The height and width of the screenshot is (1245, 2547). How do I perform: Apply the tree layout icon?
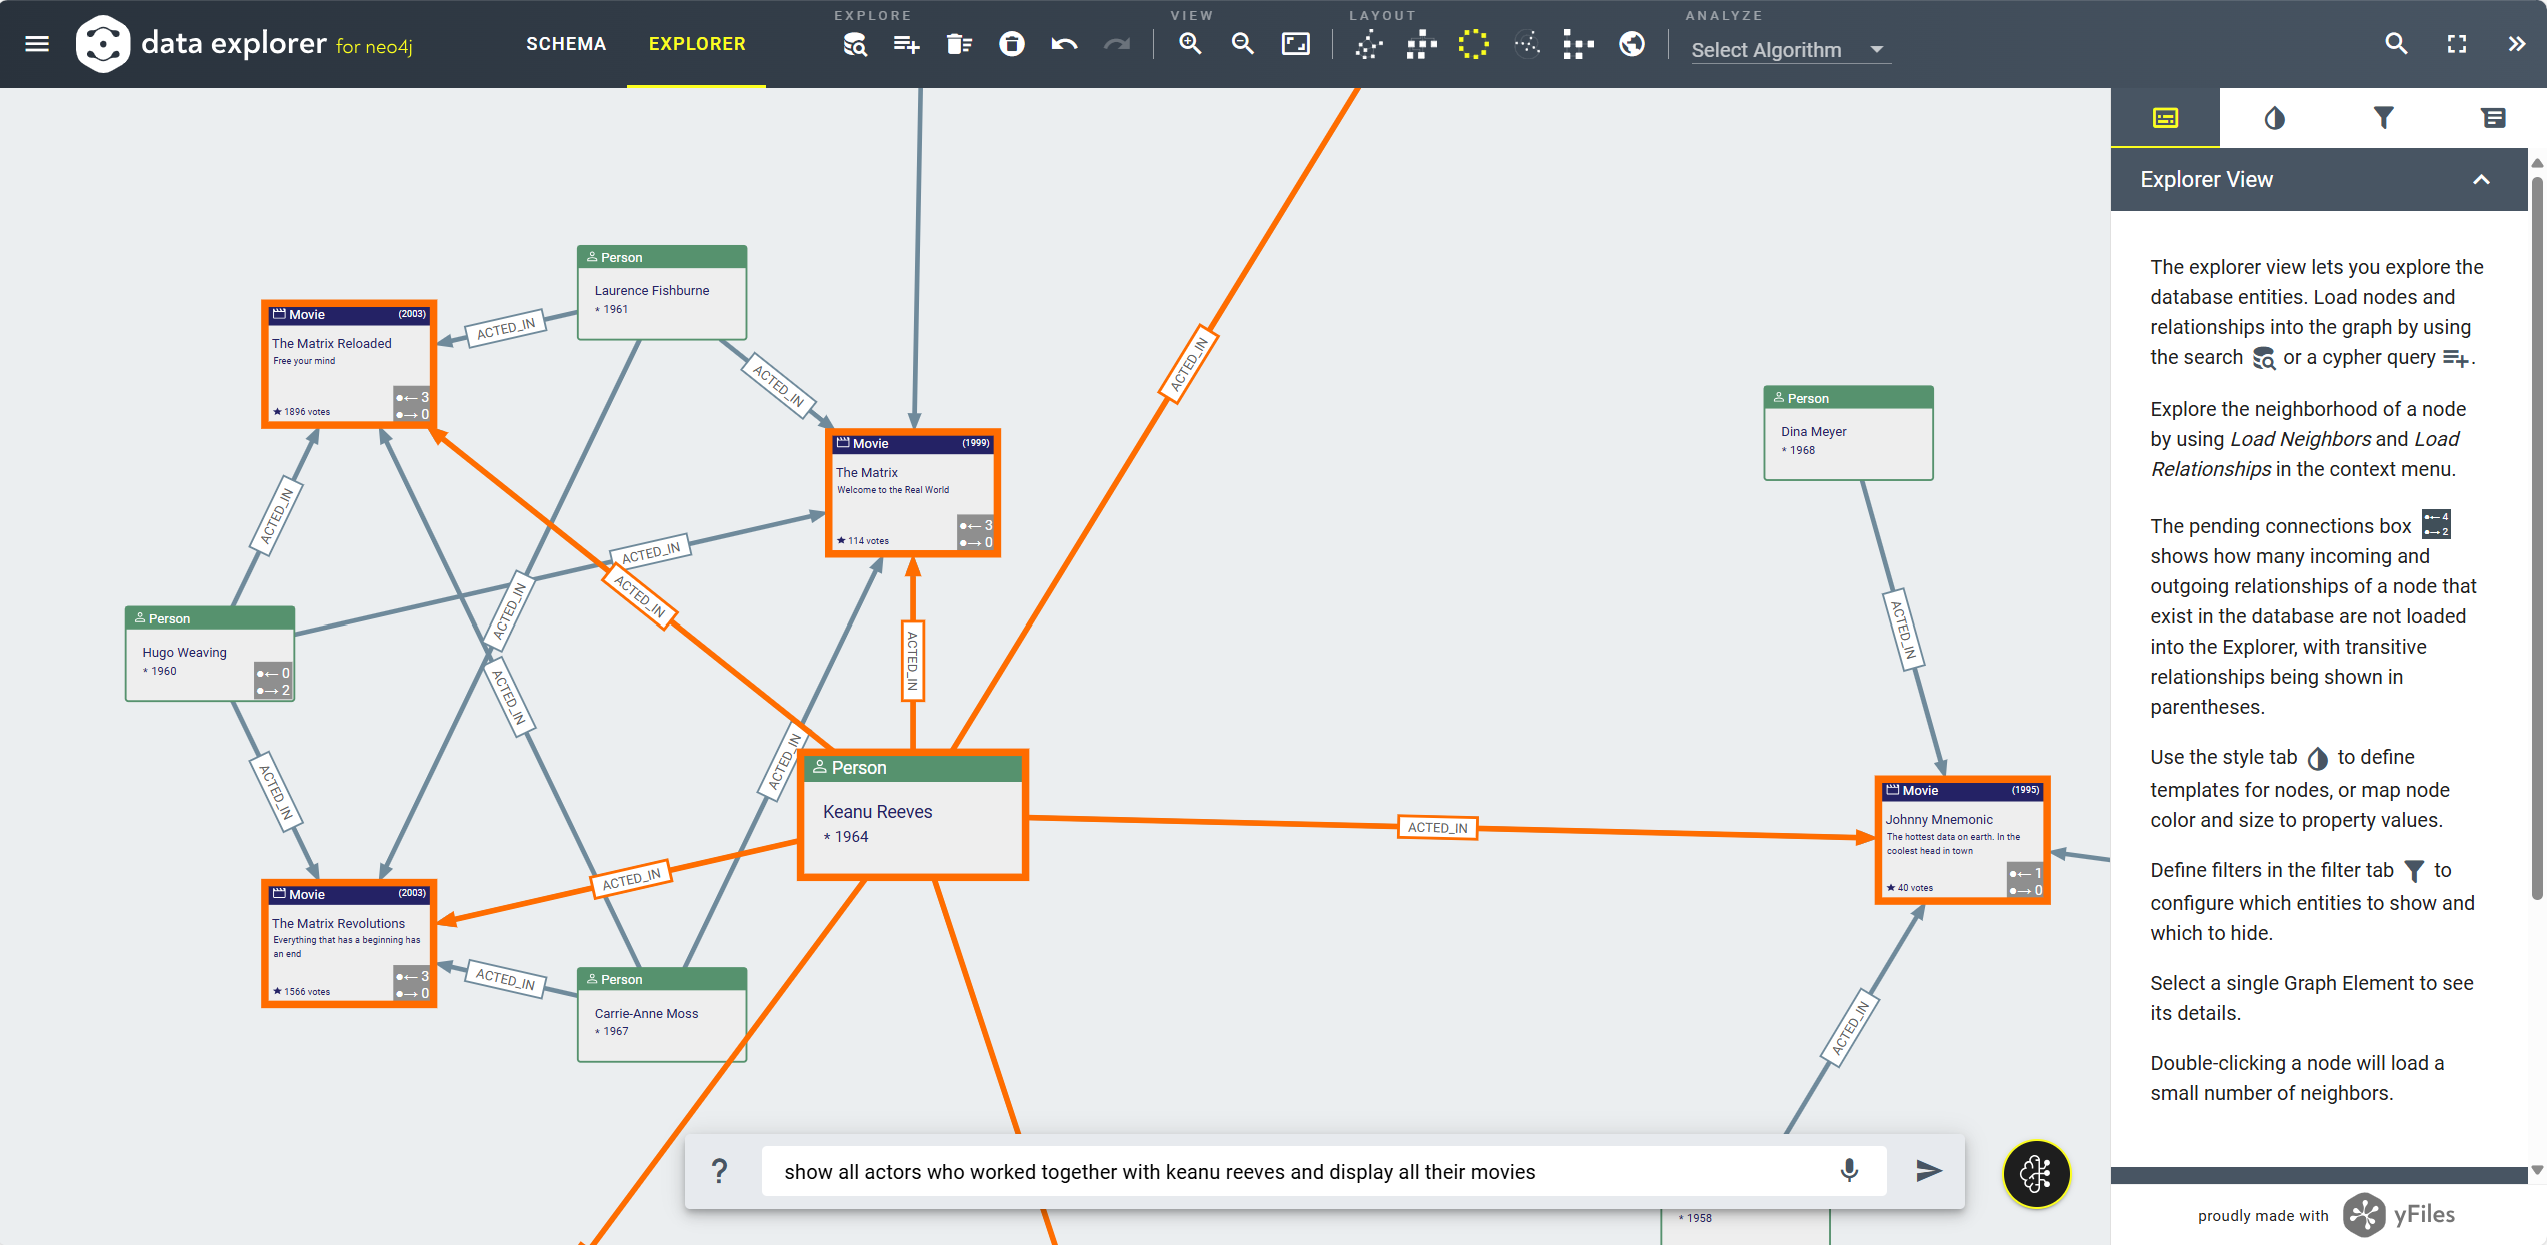point(1578,44)
